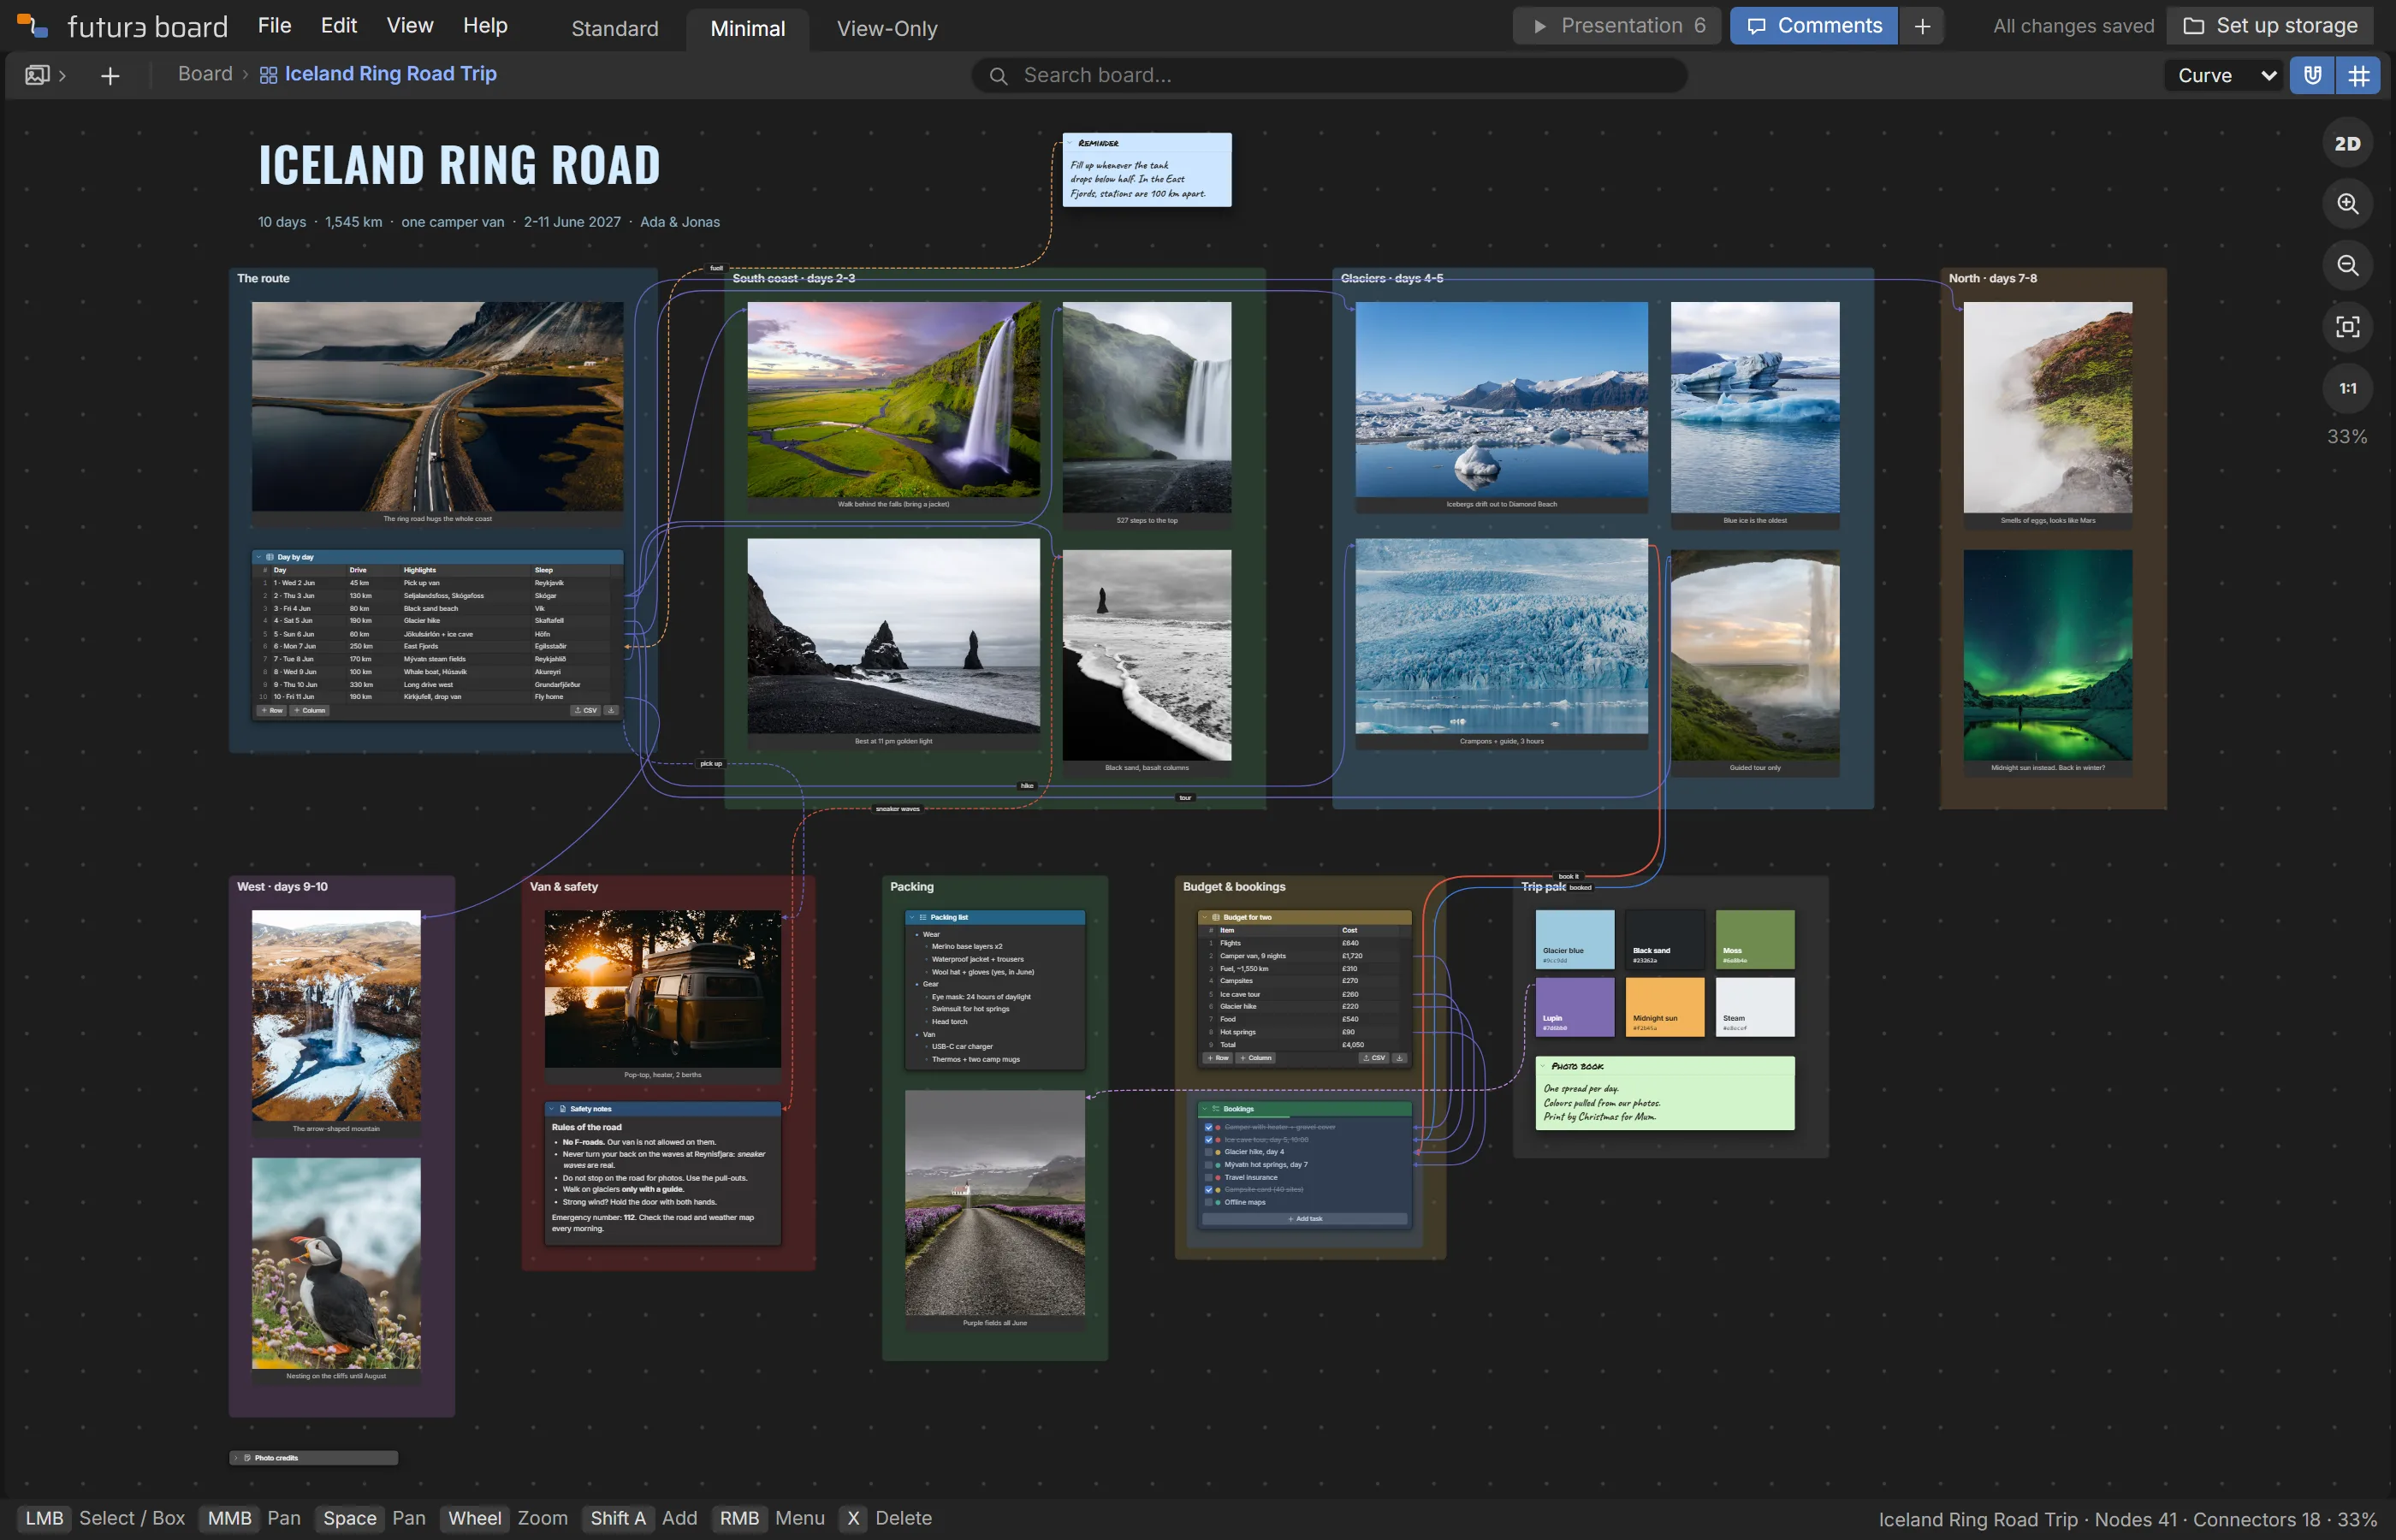
Task: Click the magnet snap icon
Action: [2312, 75]
